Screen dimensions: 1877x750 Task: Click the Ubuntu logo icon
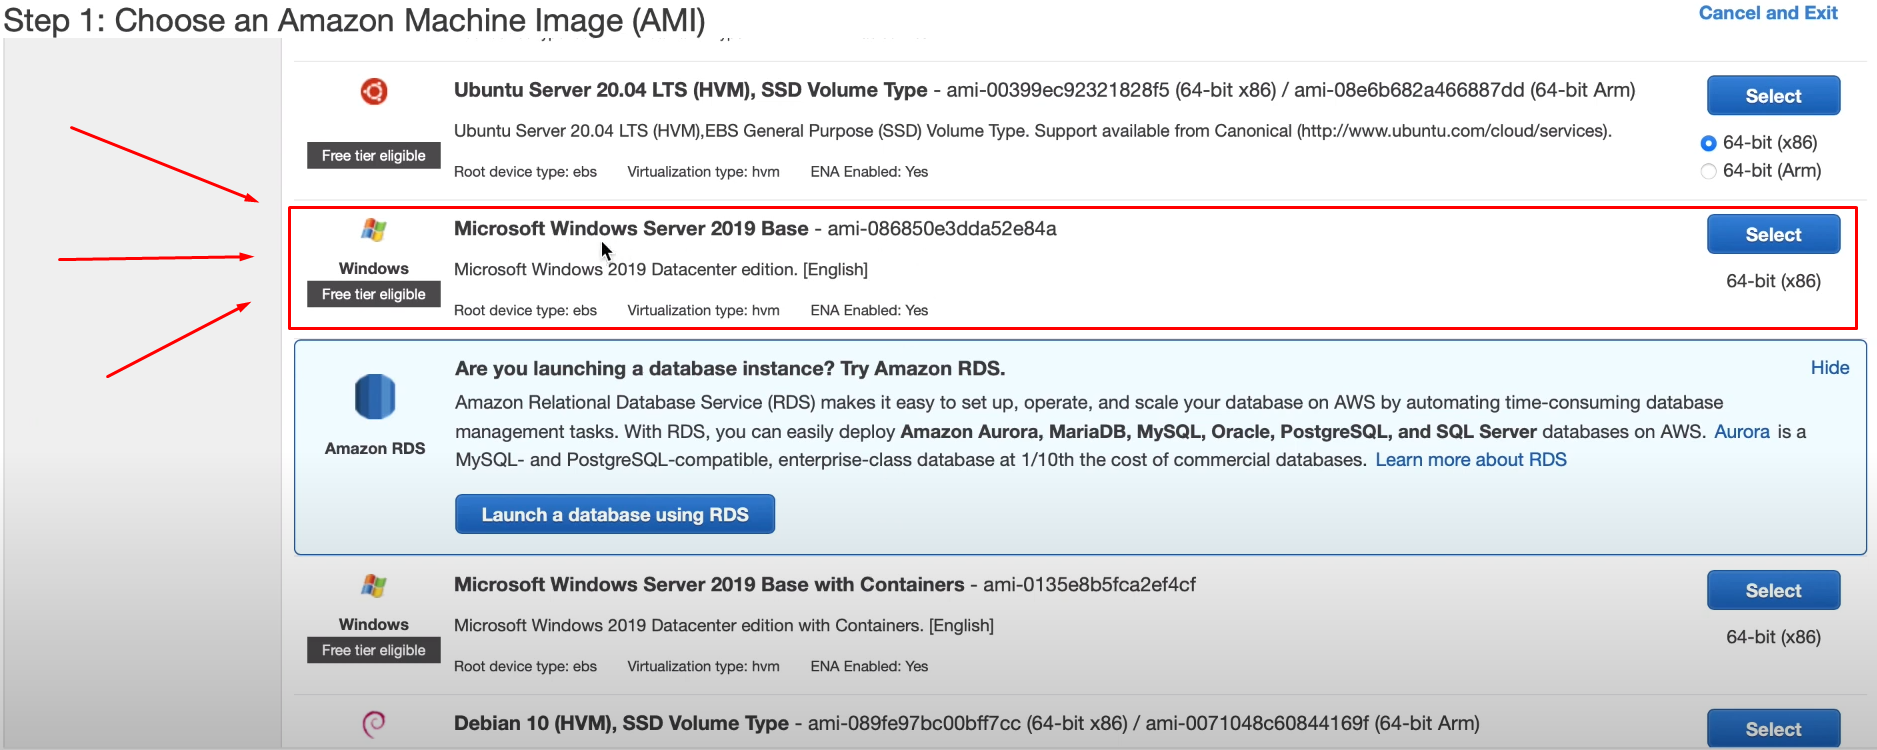click(x=374, y=92)
